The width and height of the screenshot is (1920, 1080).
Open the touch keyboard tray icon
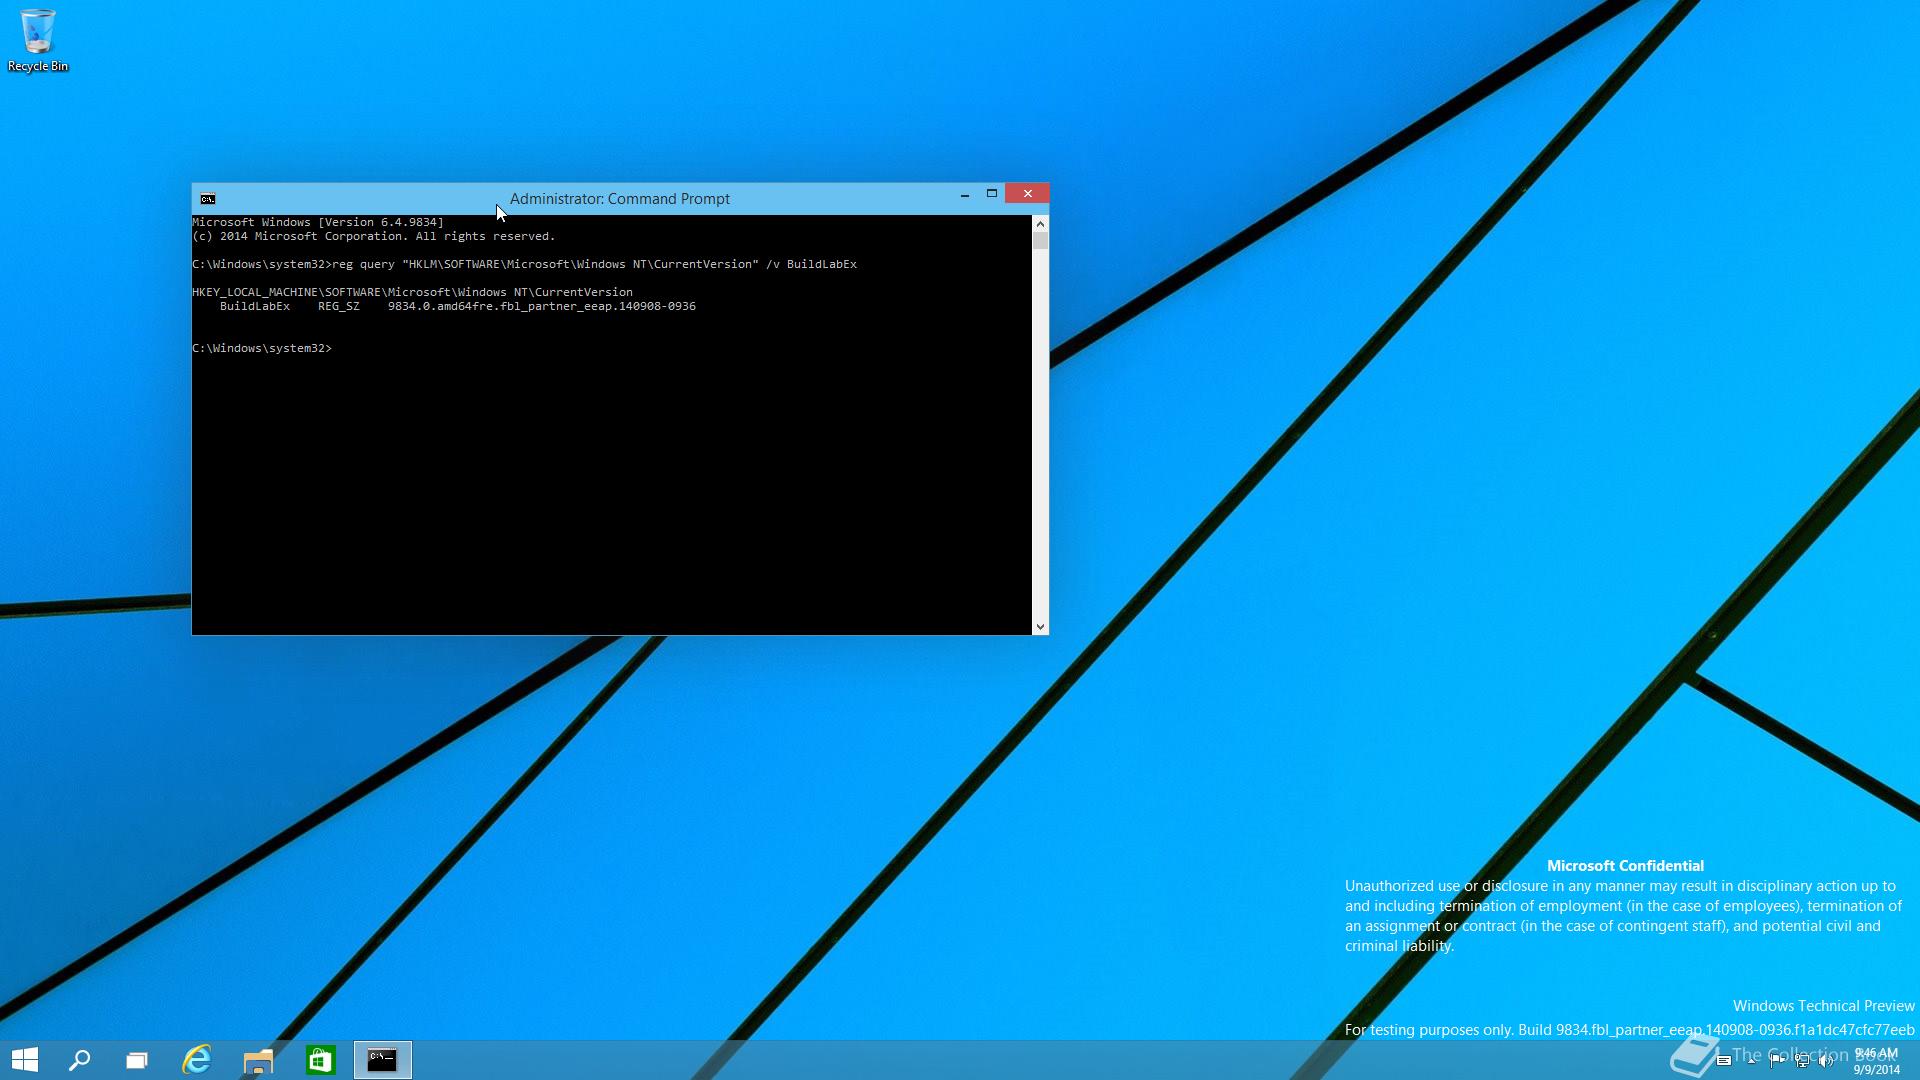tap(1724, 1060)
